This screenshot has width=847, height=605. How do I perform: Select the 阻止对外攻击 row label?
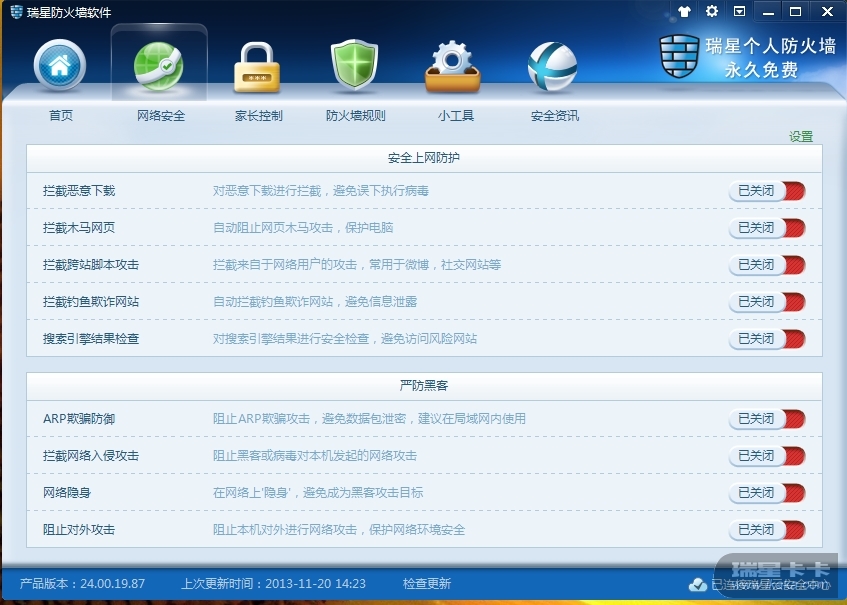point(79,530)
